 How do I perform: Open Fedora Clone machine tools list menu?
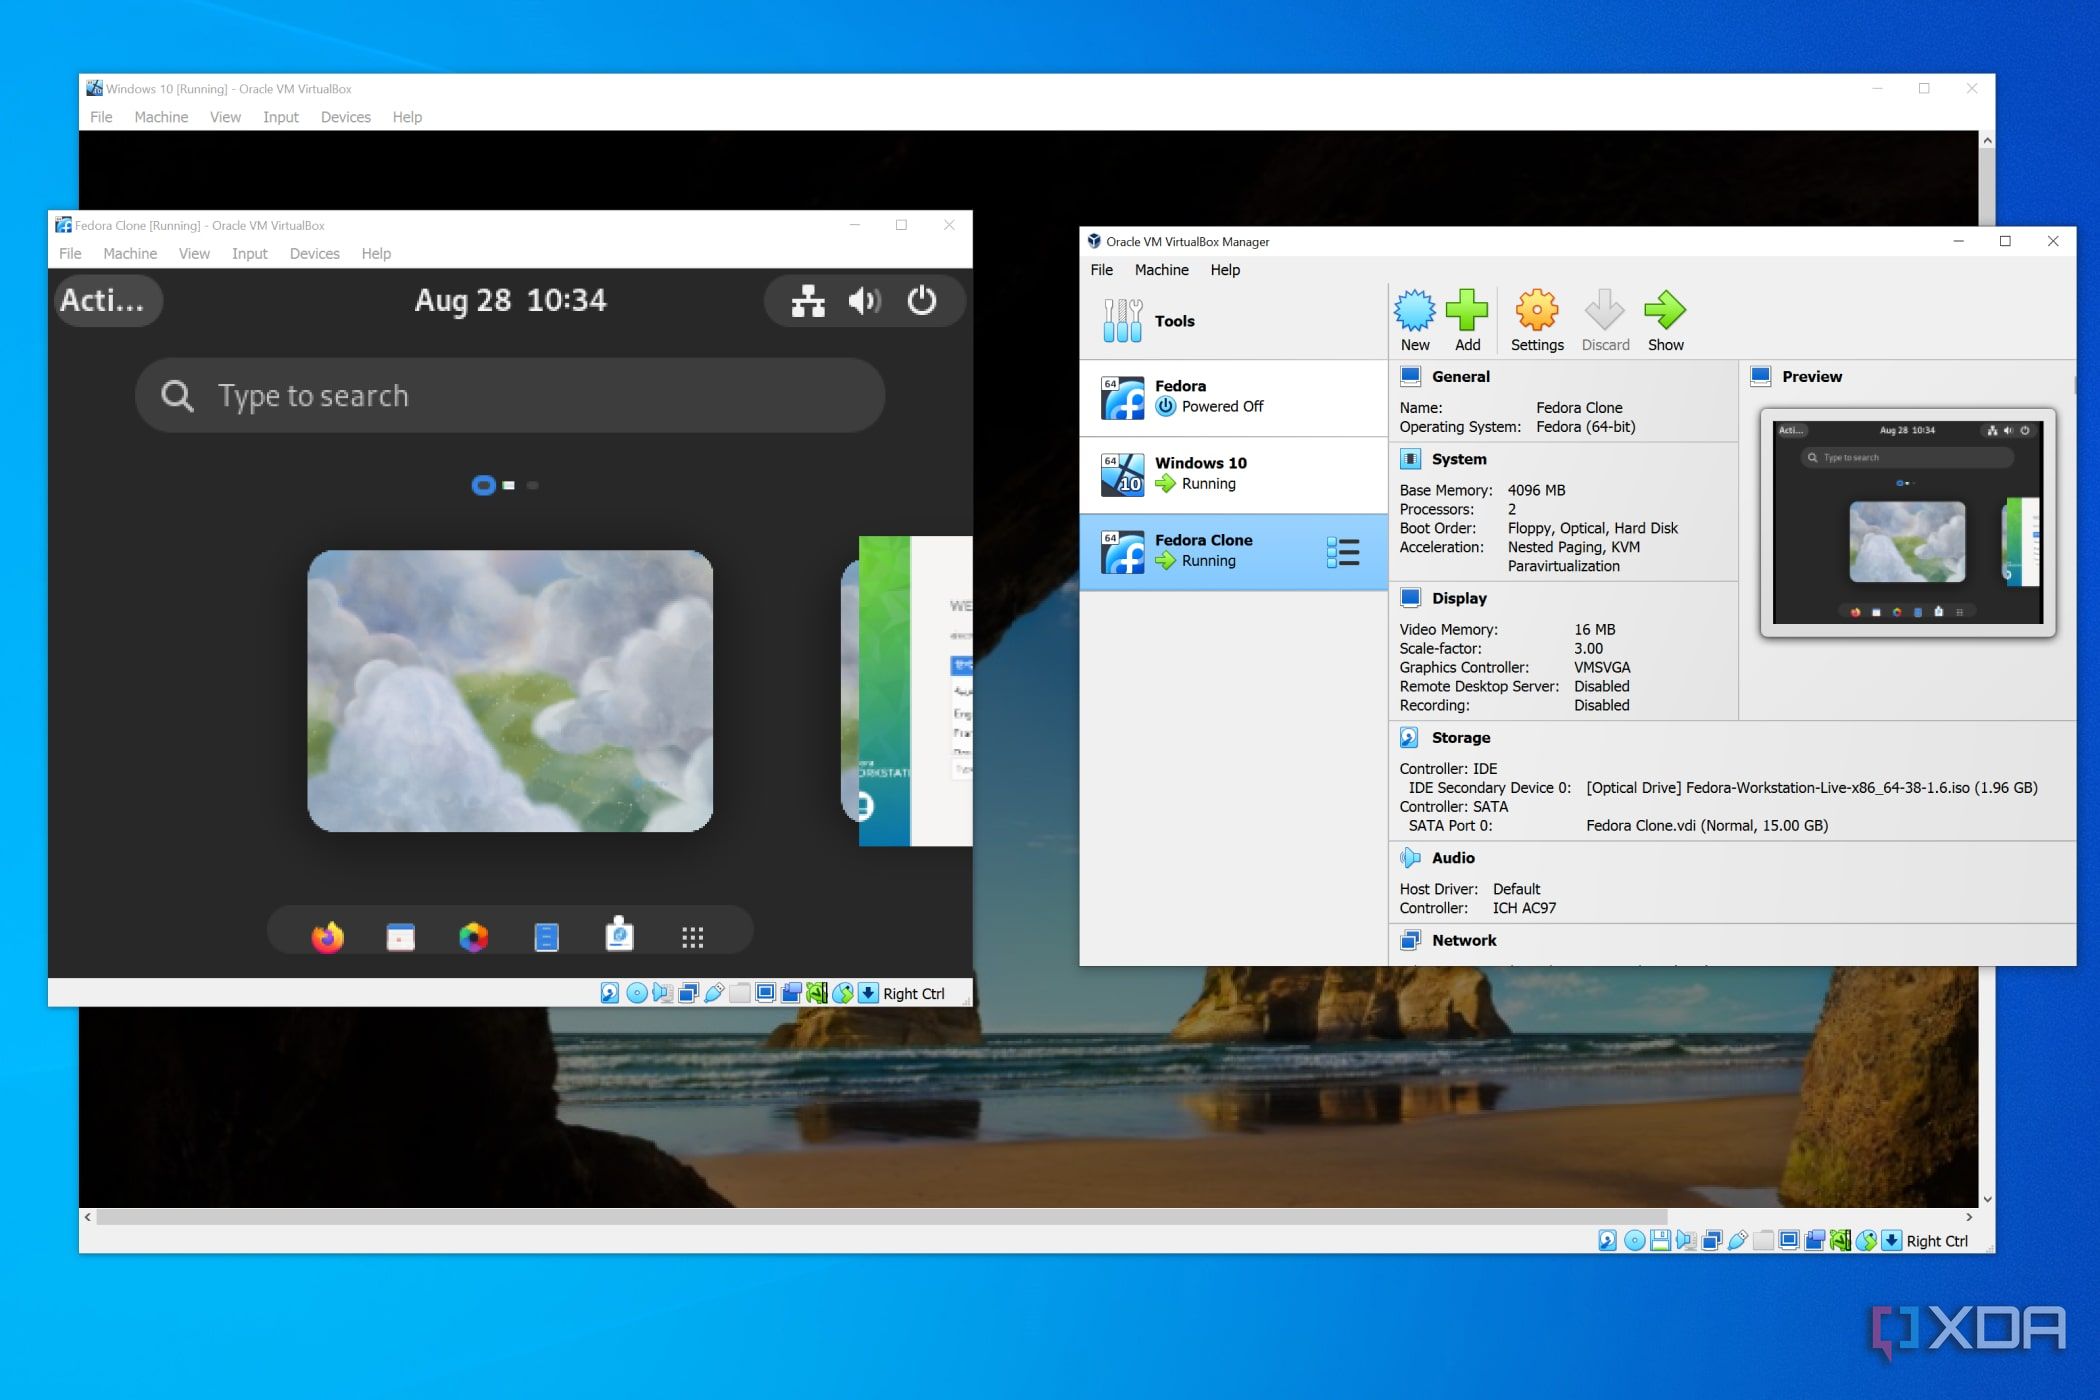pos(1342,552)
